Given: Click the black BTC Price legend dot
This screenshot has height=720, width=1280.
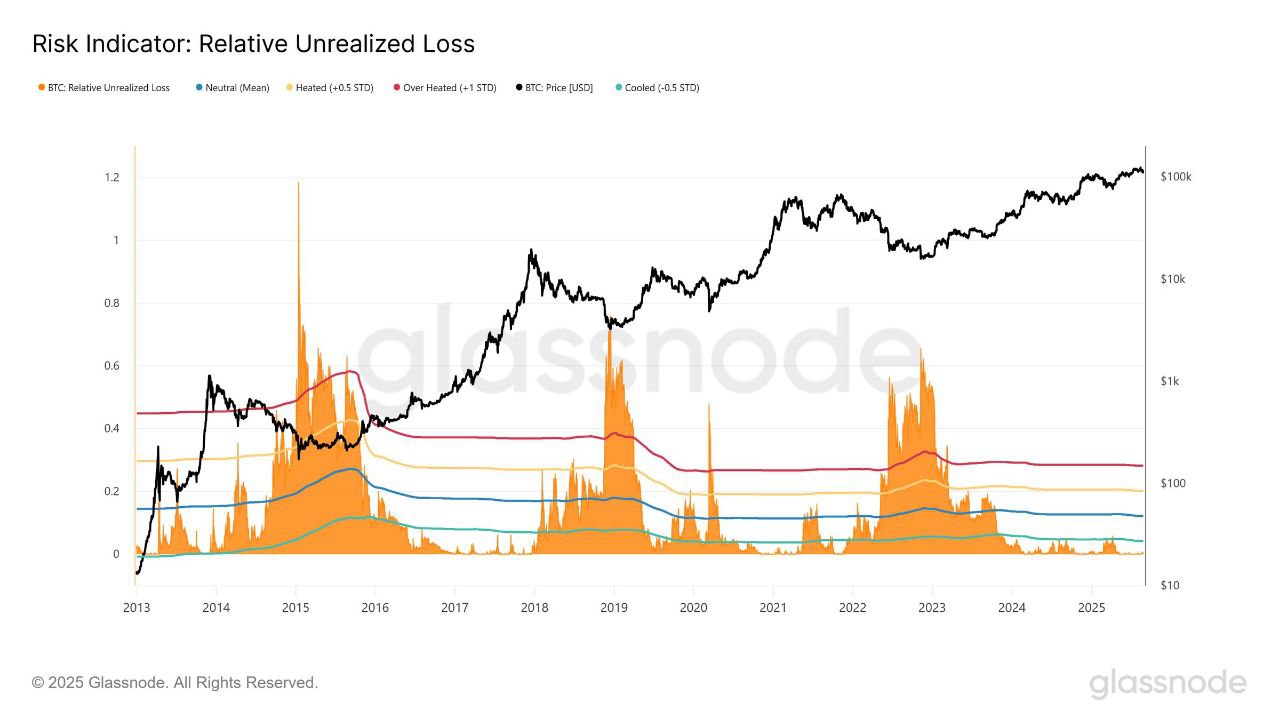Looking at the screenshot, I should point(518,88).
